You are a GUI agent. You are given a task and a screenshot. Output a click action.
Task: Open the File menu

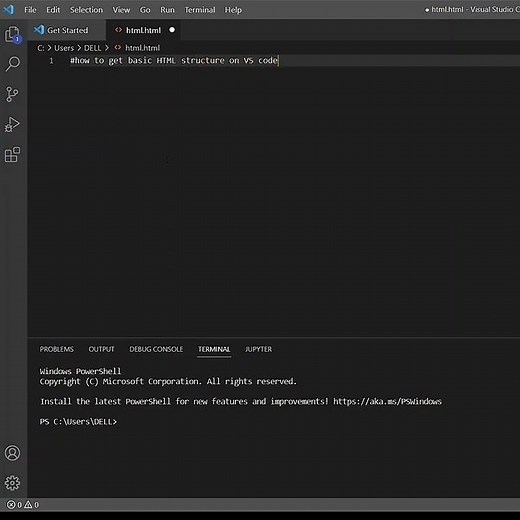click(30, 10)
